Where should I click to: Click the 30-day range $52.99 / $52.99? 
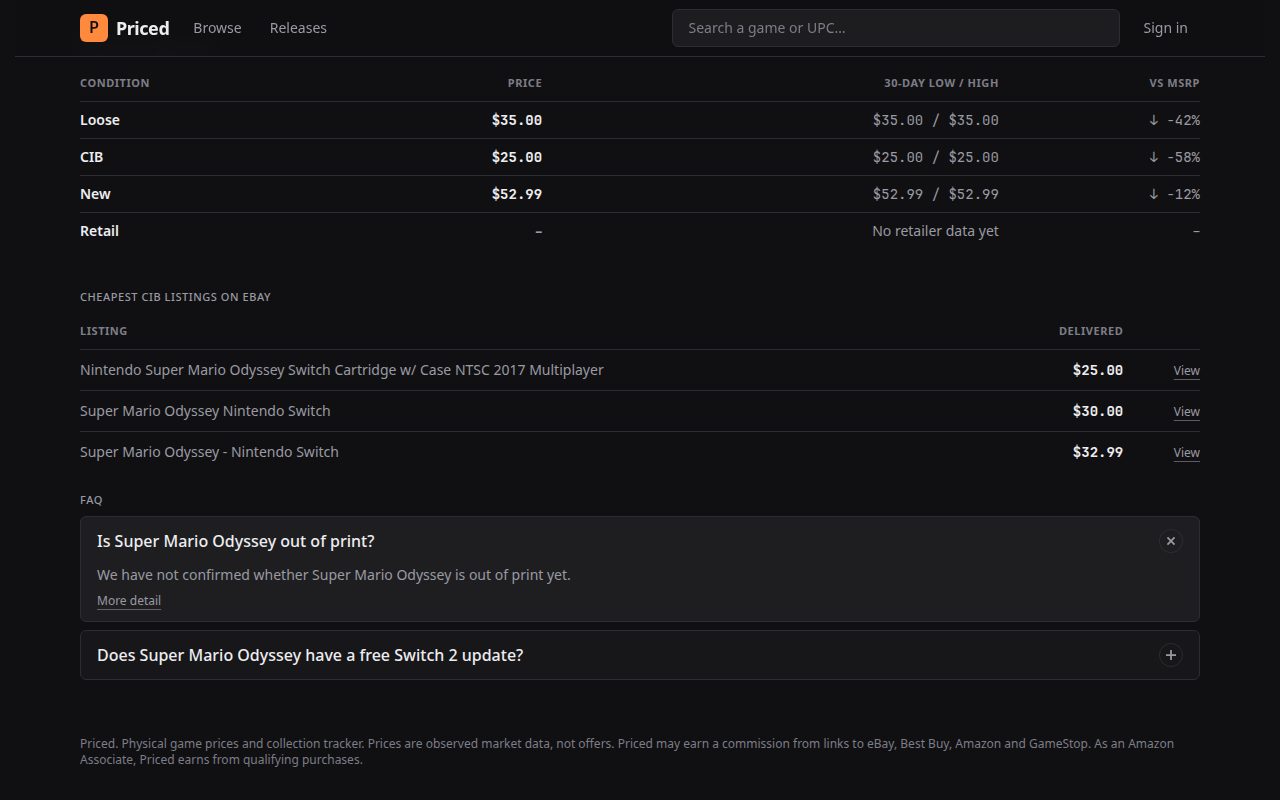tap(935, 194)
